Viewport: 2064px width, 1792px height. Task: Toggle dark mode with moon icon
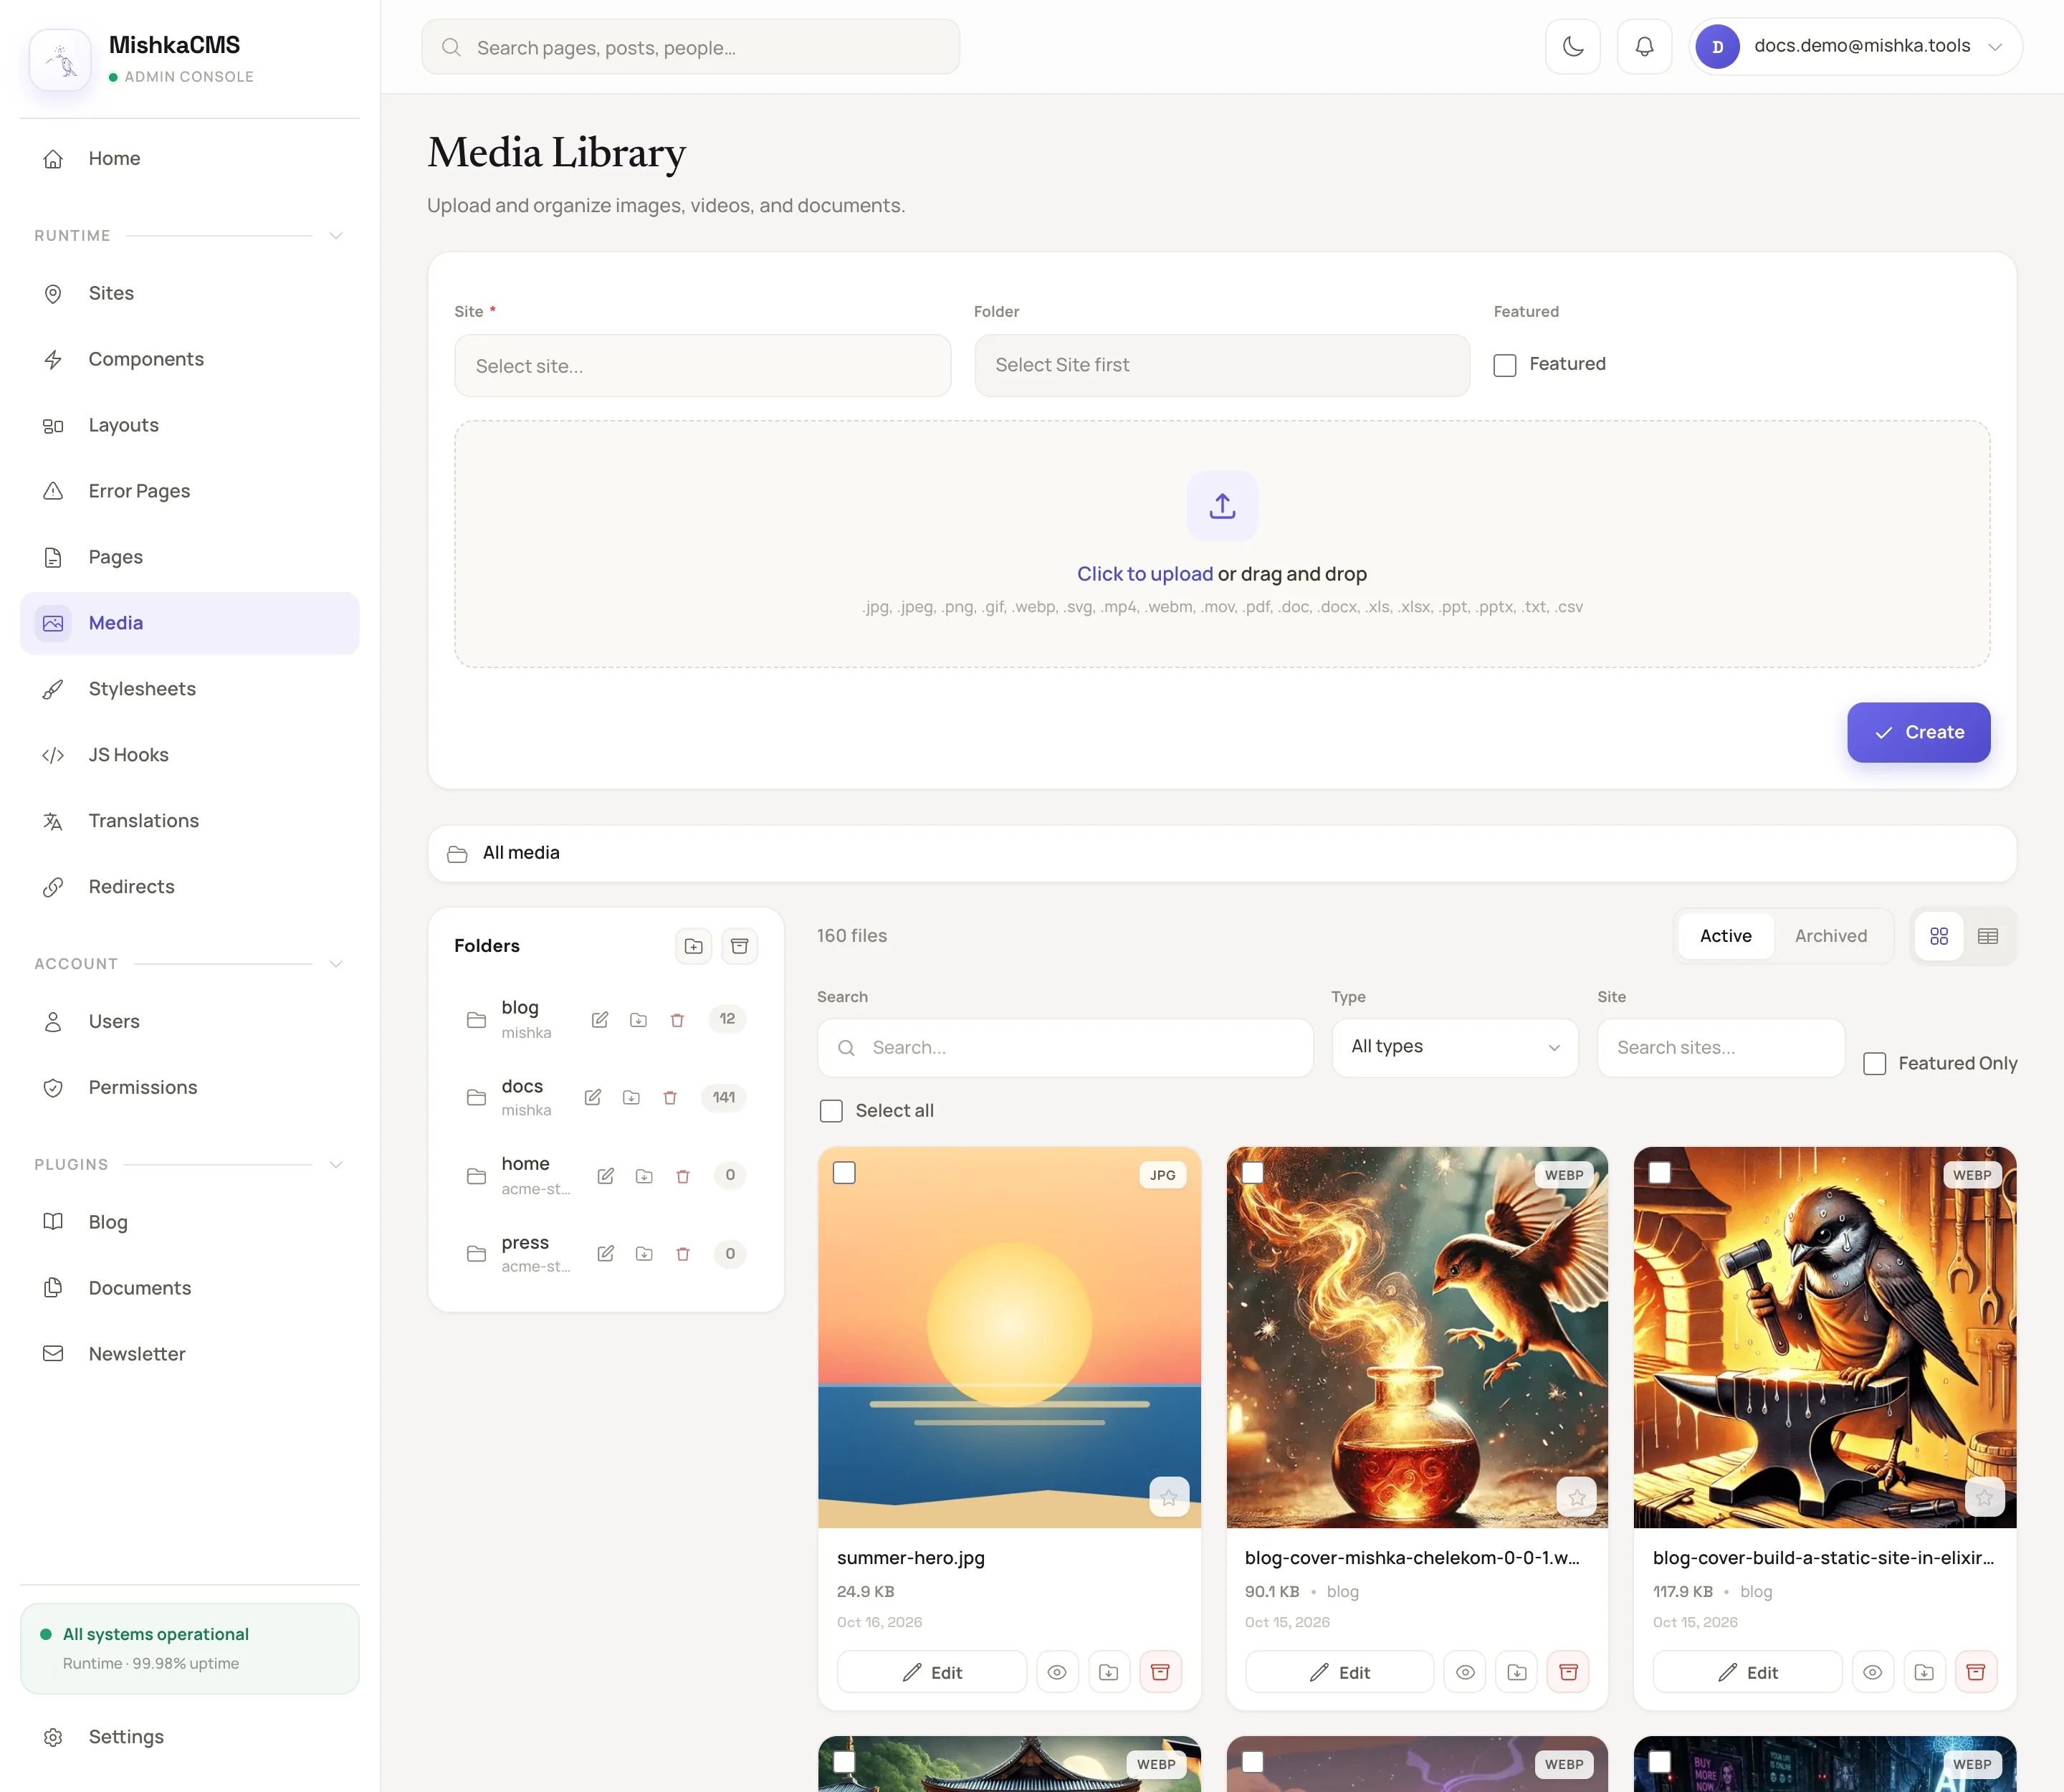[1572, 46]
